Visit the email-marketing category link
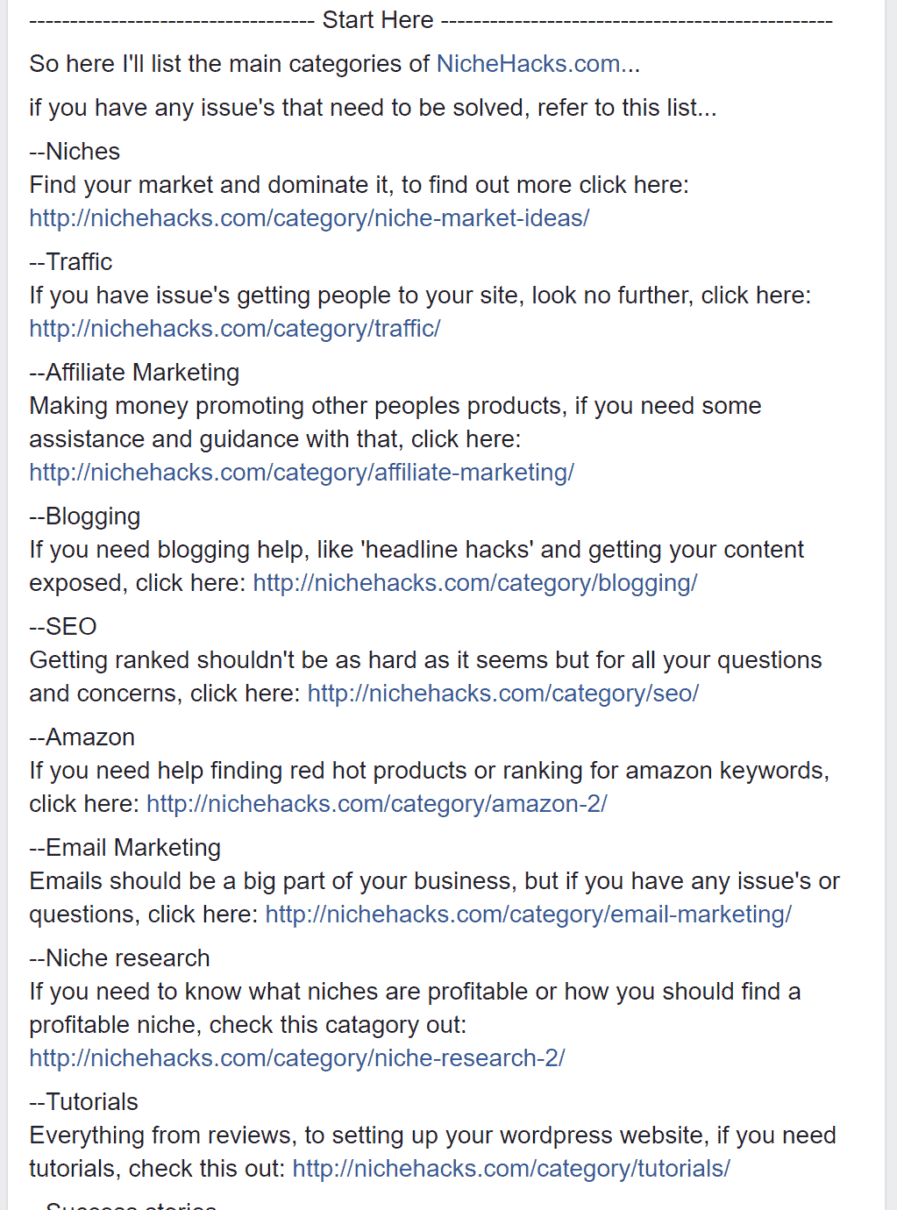 (528, 914)
